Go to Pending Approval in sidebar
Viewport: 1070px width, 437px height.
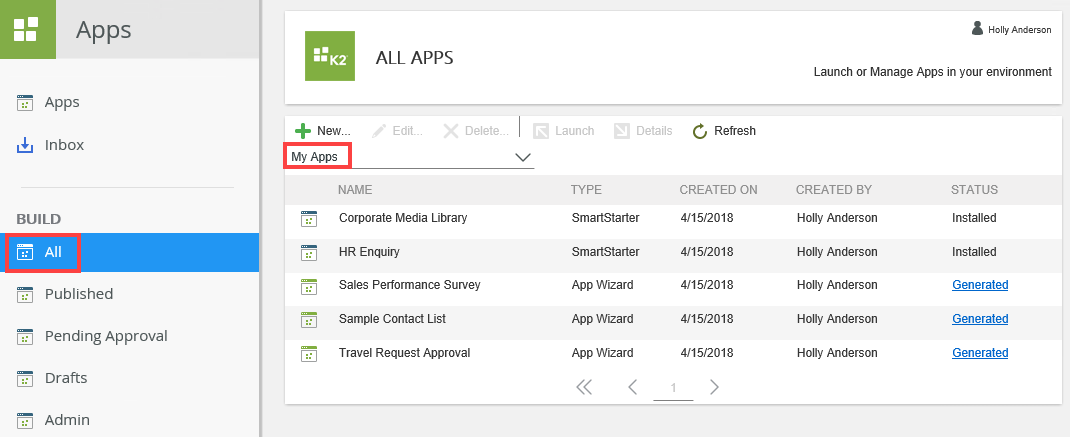point(105,336)
